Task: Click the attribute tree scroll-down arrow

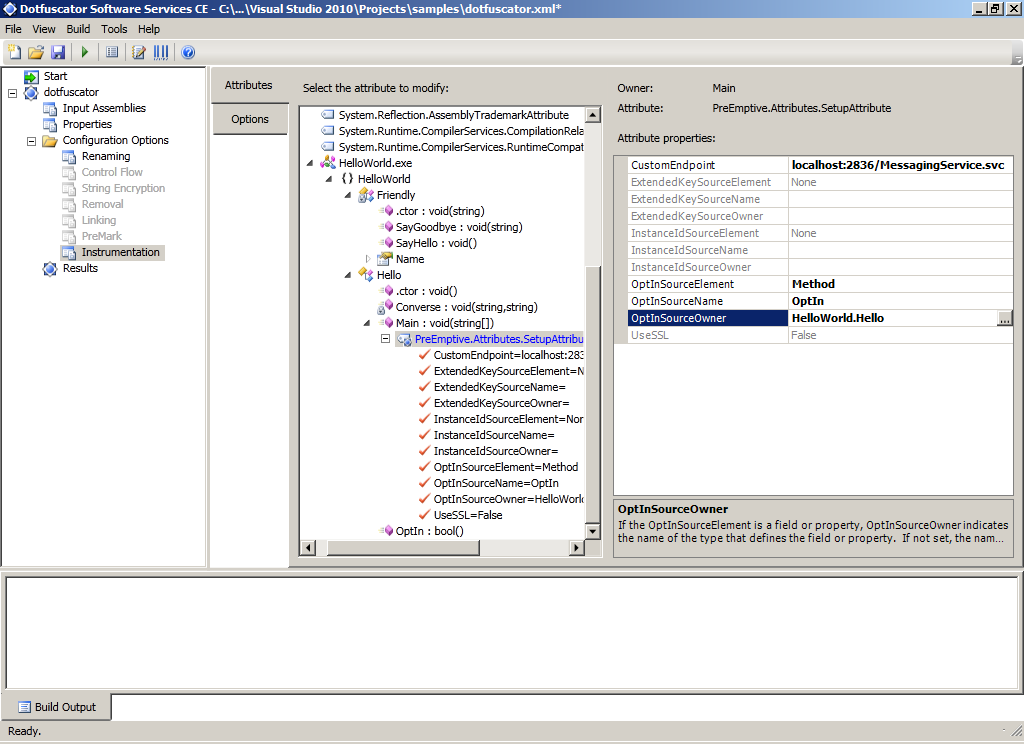Action: (x=592, y=531)
